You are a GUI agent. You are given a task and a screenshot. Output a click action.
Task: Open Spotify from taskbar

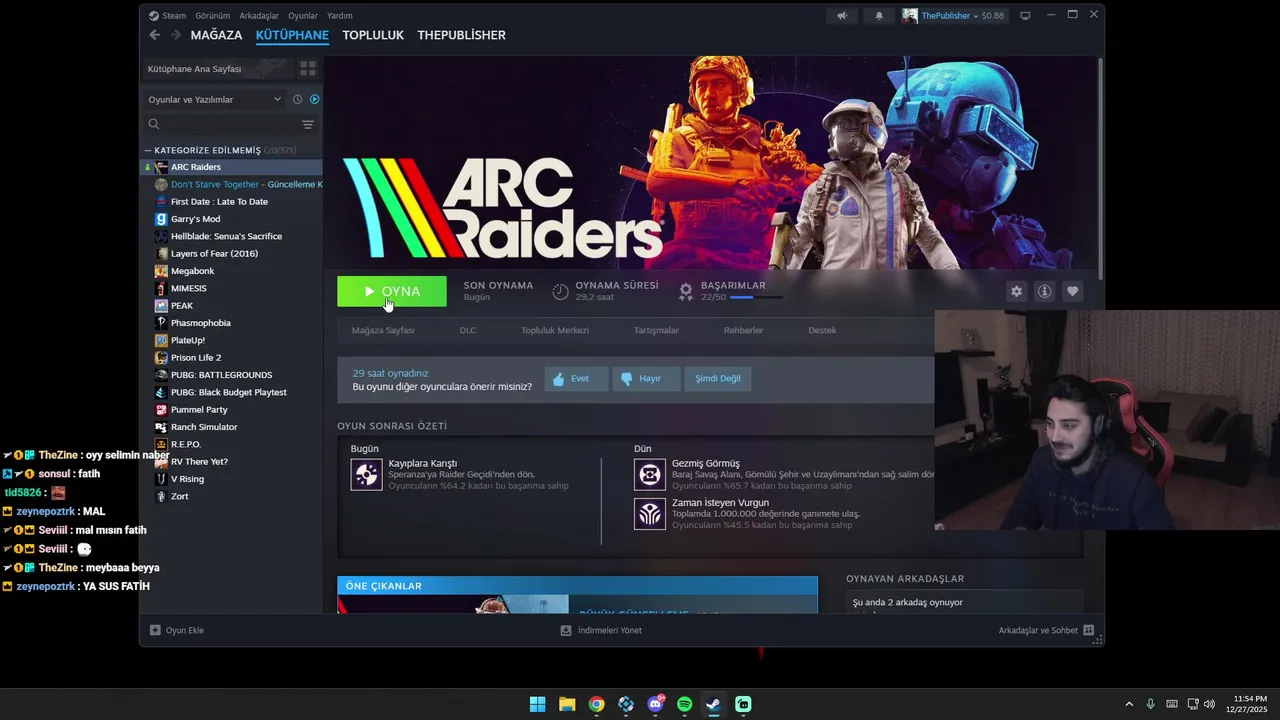point(684,704)
